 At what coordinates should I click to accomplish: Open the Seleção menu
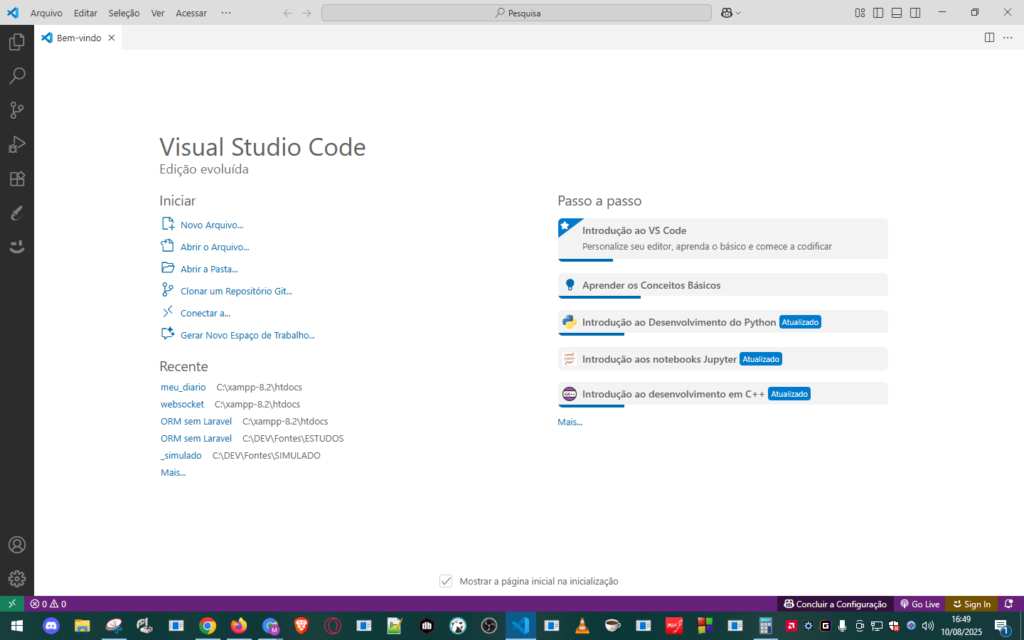click(x=124, y=13)
